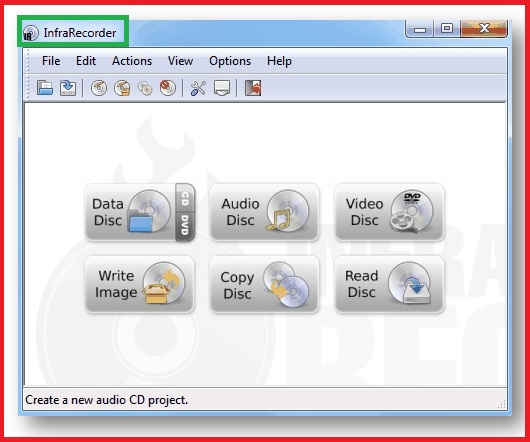
Task: Click the Exit door toolbar icon
Action: (x=253, y=88)
